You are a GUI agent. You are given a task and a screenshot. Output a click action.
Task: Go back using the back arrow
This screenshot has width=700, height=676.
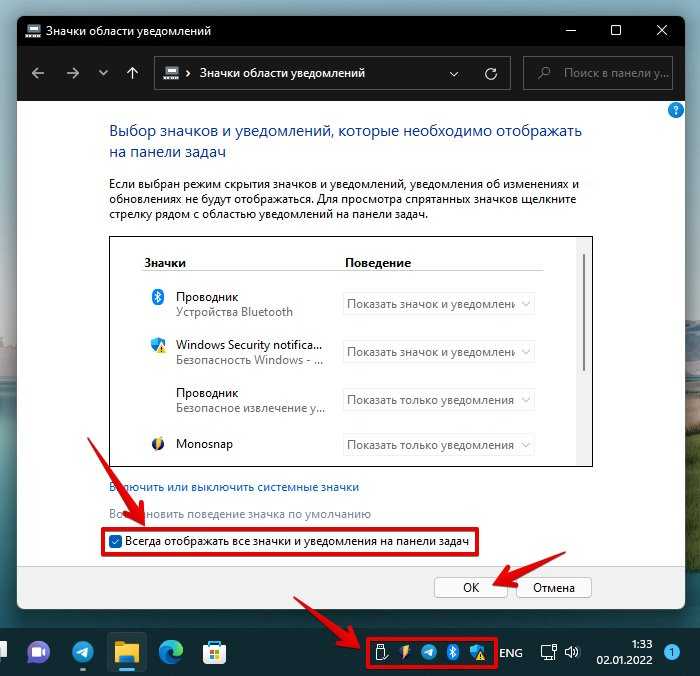tap(38, 73)
